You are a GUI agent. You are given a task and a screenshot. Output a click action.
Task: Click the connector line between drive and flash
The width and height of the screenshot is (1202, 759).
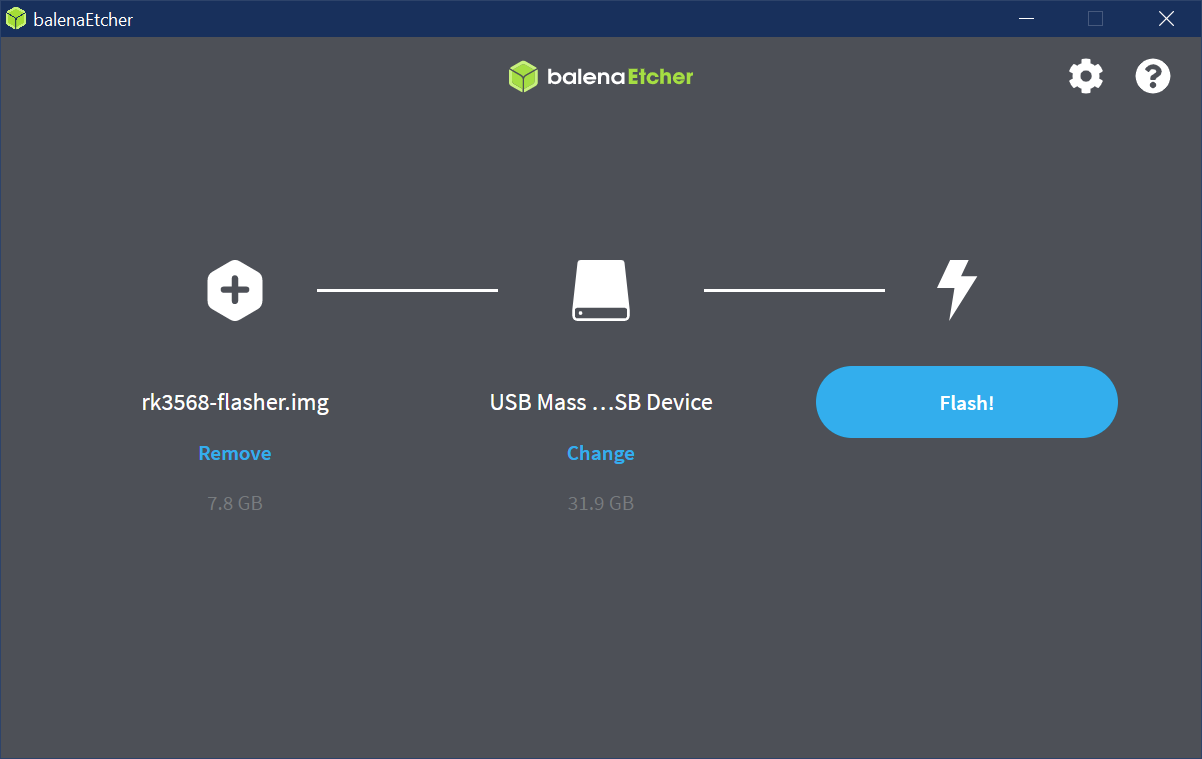[x=793, y=290]
